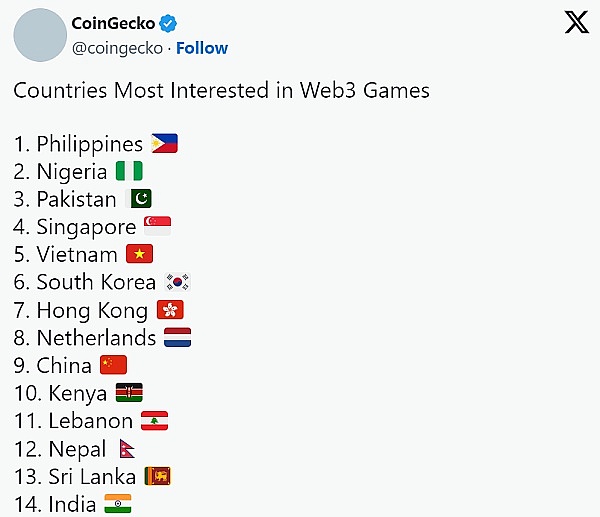Click the Kenya flag emoji
Viewport: 600px width, 517px height.
129,393
